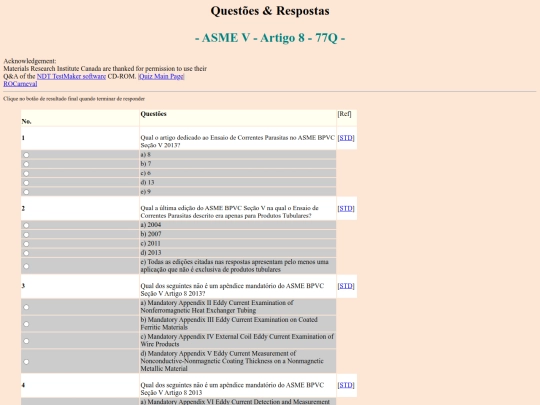
Task: Click the 'Questões & Respostas' page title
Action: pyautogui.click(x=270, y=11)
